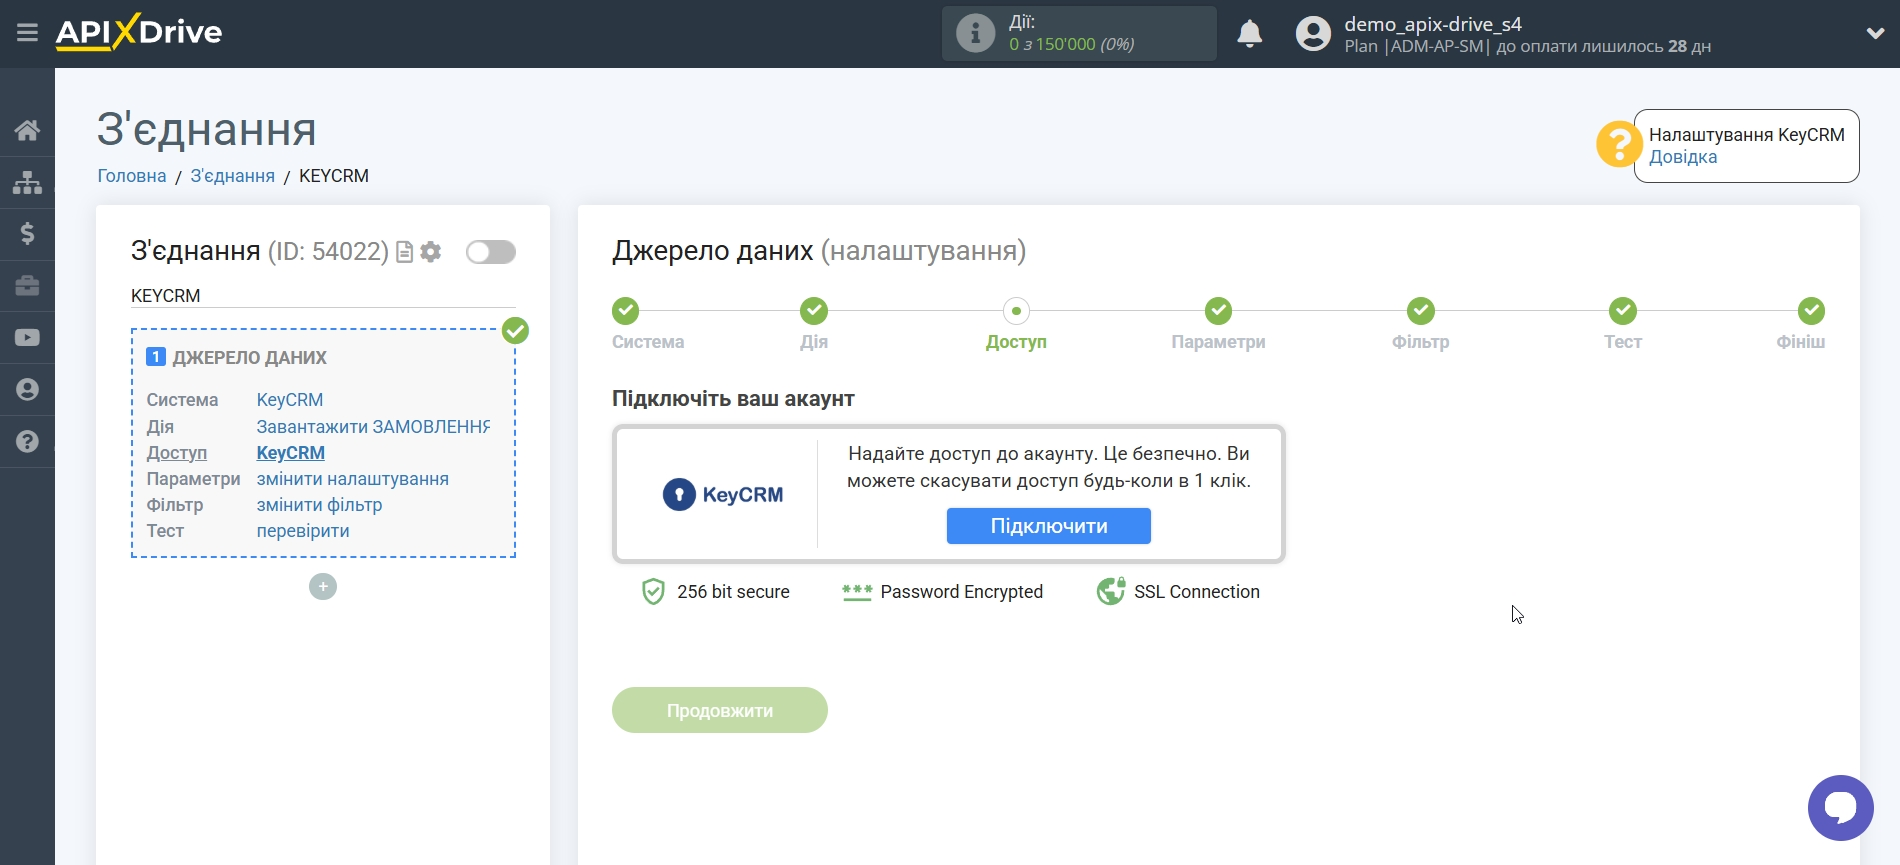Click the SSL Connection globe icon
This screenshot has height=865, width=1900.
[x=1111, y=592]
